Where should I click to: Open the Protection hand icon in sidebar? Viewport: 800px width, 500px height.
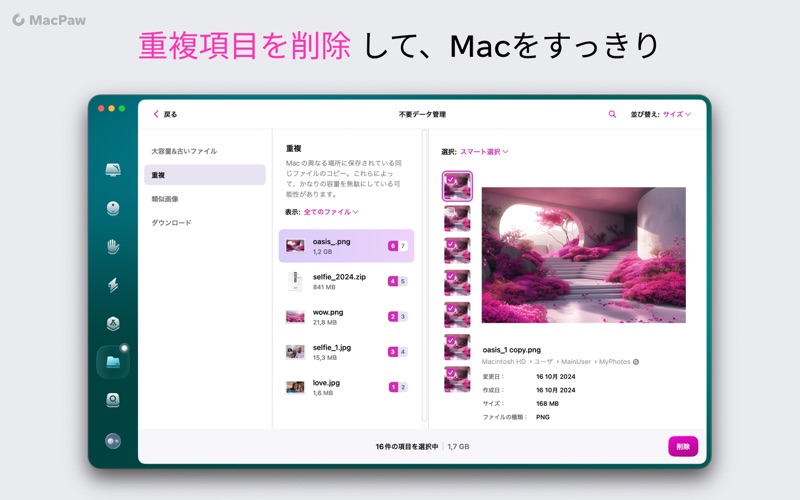coord(113,246)
